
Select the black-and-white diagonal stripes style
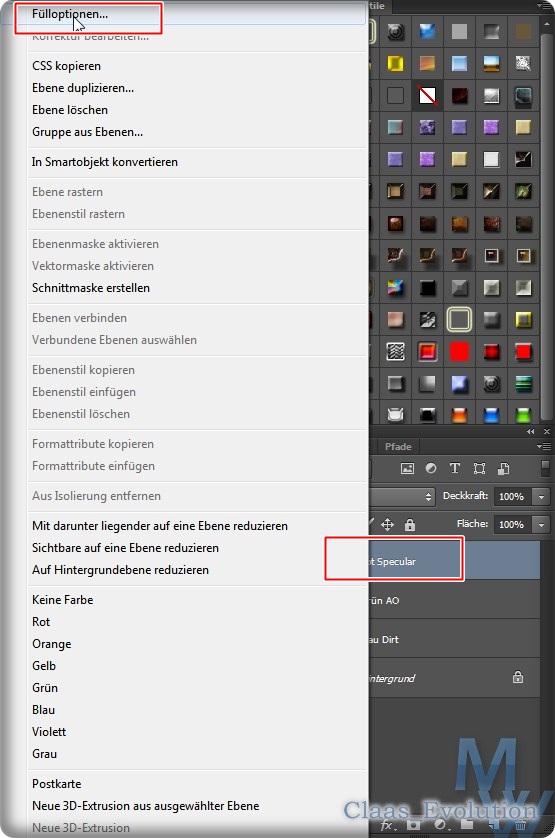[427, 320]
